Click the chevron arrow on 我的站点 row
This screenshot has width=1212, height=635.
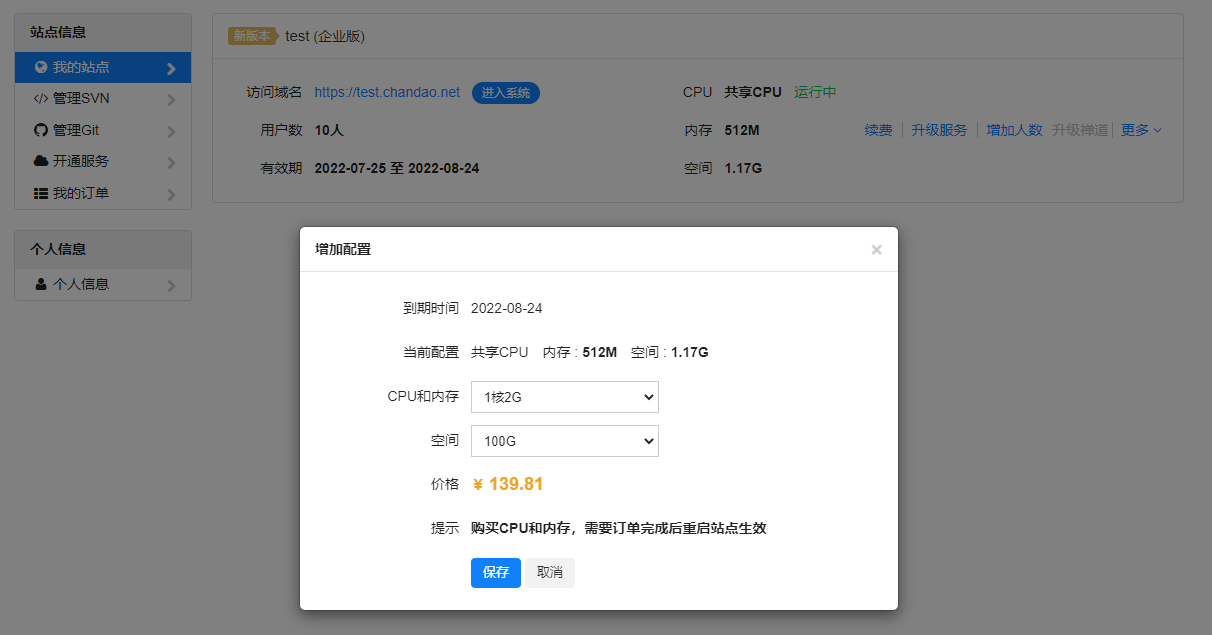[171, 69]
